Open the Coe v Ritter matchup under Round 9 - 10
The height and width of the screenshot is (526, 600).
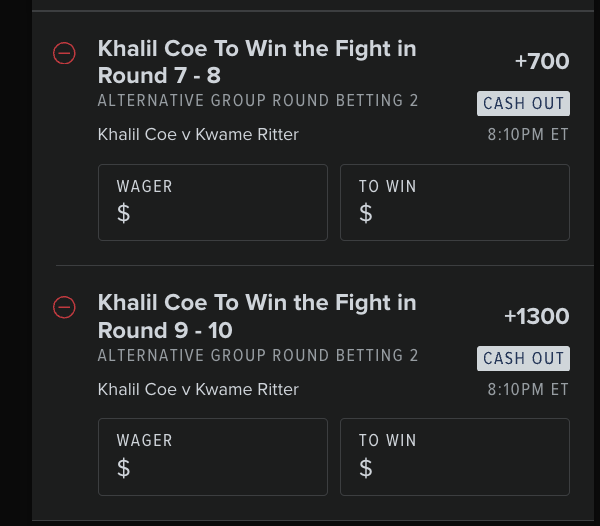coord(198,389)
